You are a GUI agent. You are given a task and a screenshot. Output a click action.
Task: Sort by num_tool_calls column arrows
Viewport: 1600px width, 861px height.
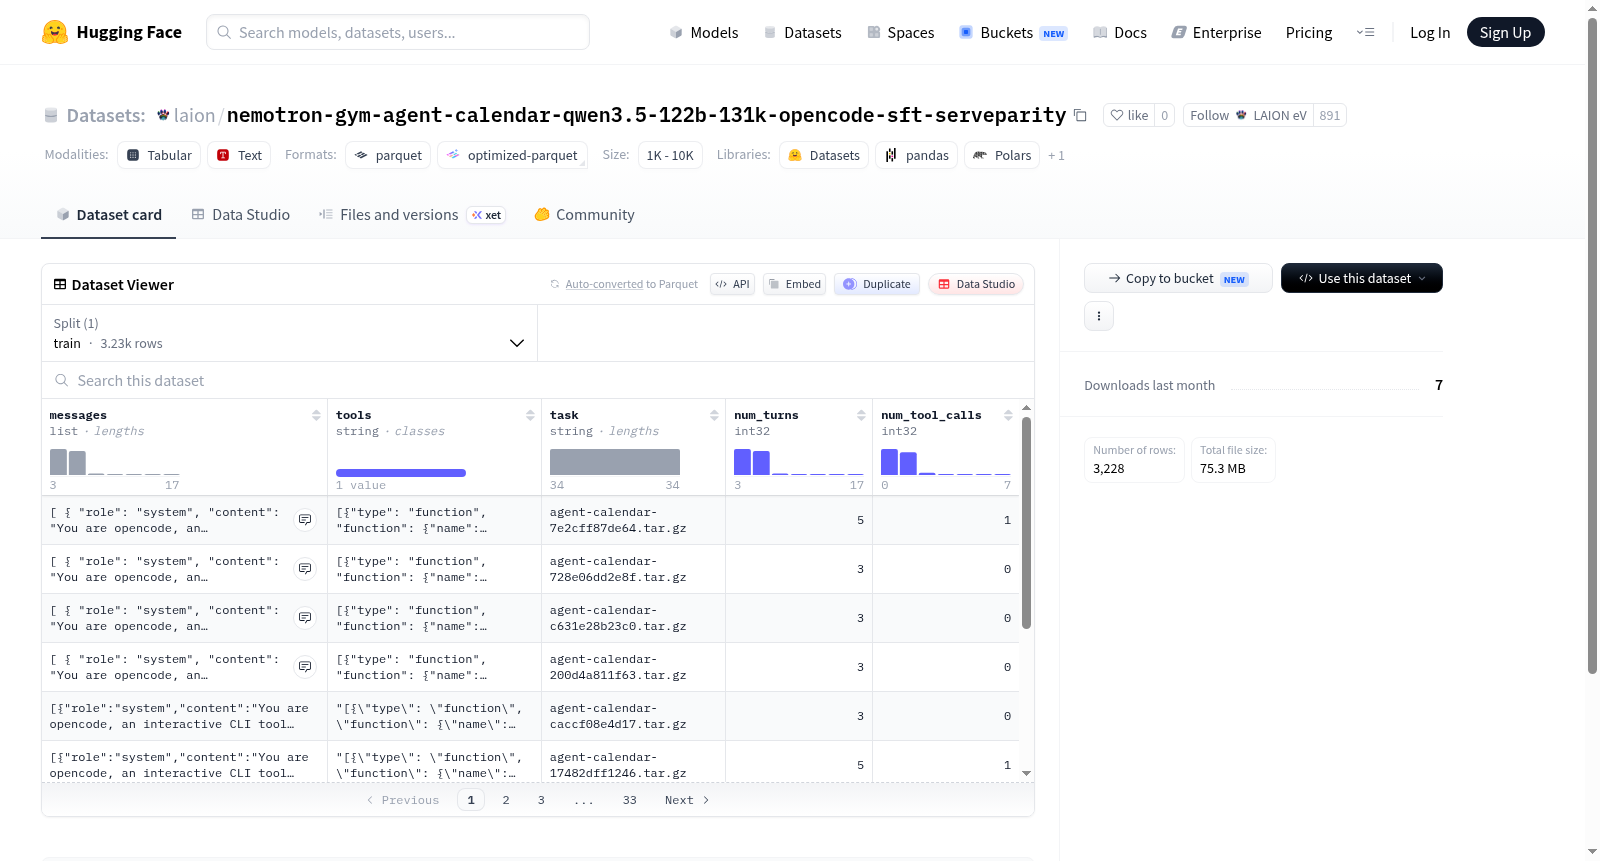[x=1008, y=415]
